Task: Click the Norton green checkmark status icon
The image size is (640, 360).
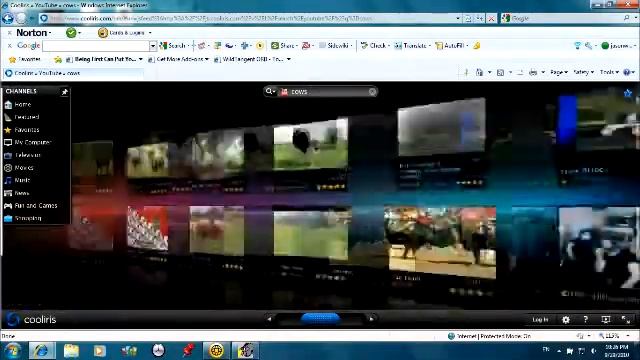Action: click(x=71, y=33)
